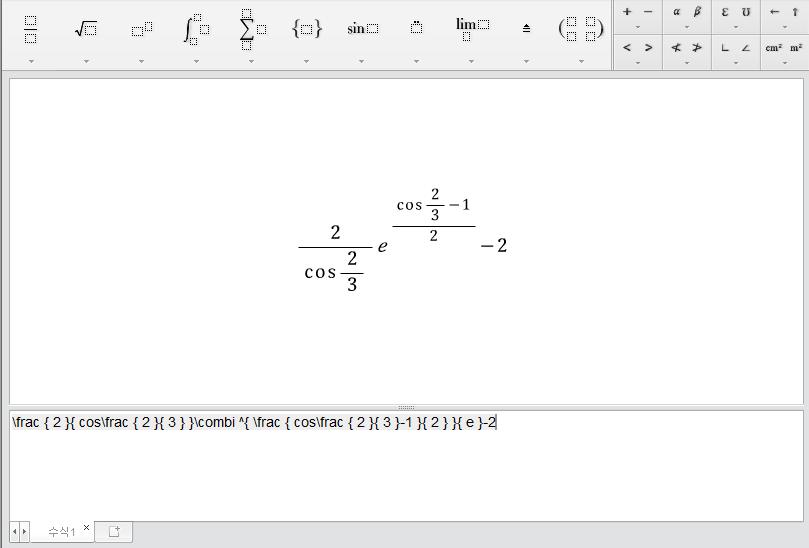Add a new equation tab
The height and width of the screenshot is (548, 809).
pos(113,532)
